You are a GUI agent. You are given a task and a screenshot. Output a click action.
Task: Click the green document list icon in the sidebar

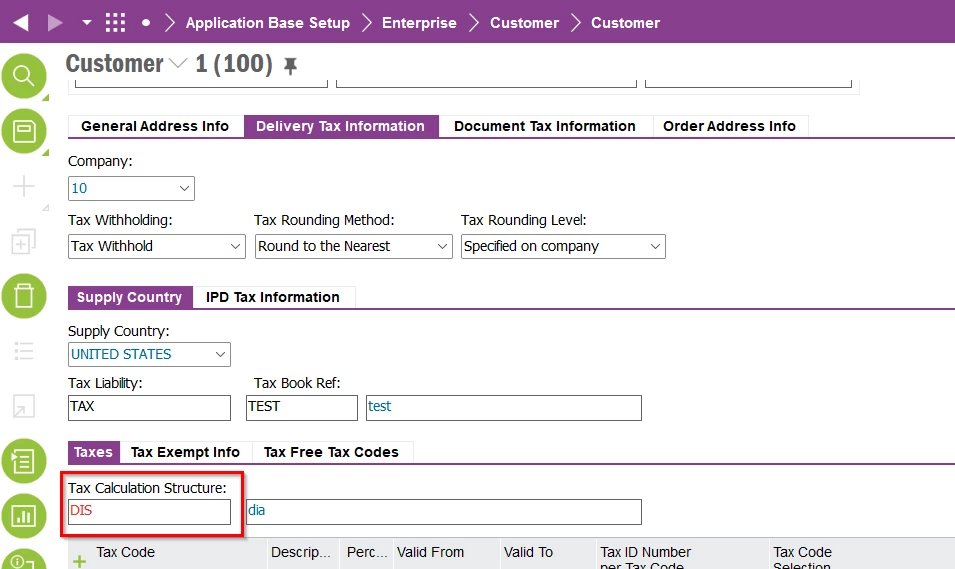point(24,461)
